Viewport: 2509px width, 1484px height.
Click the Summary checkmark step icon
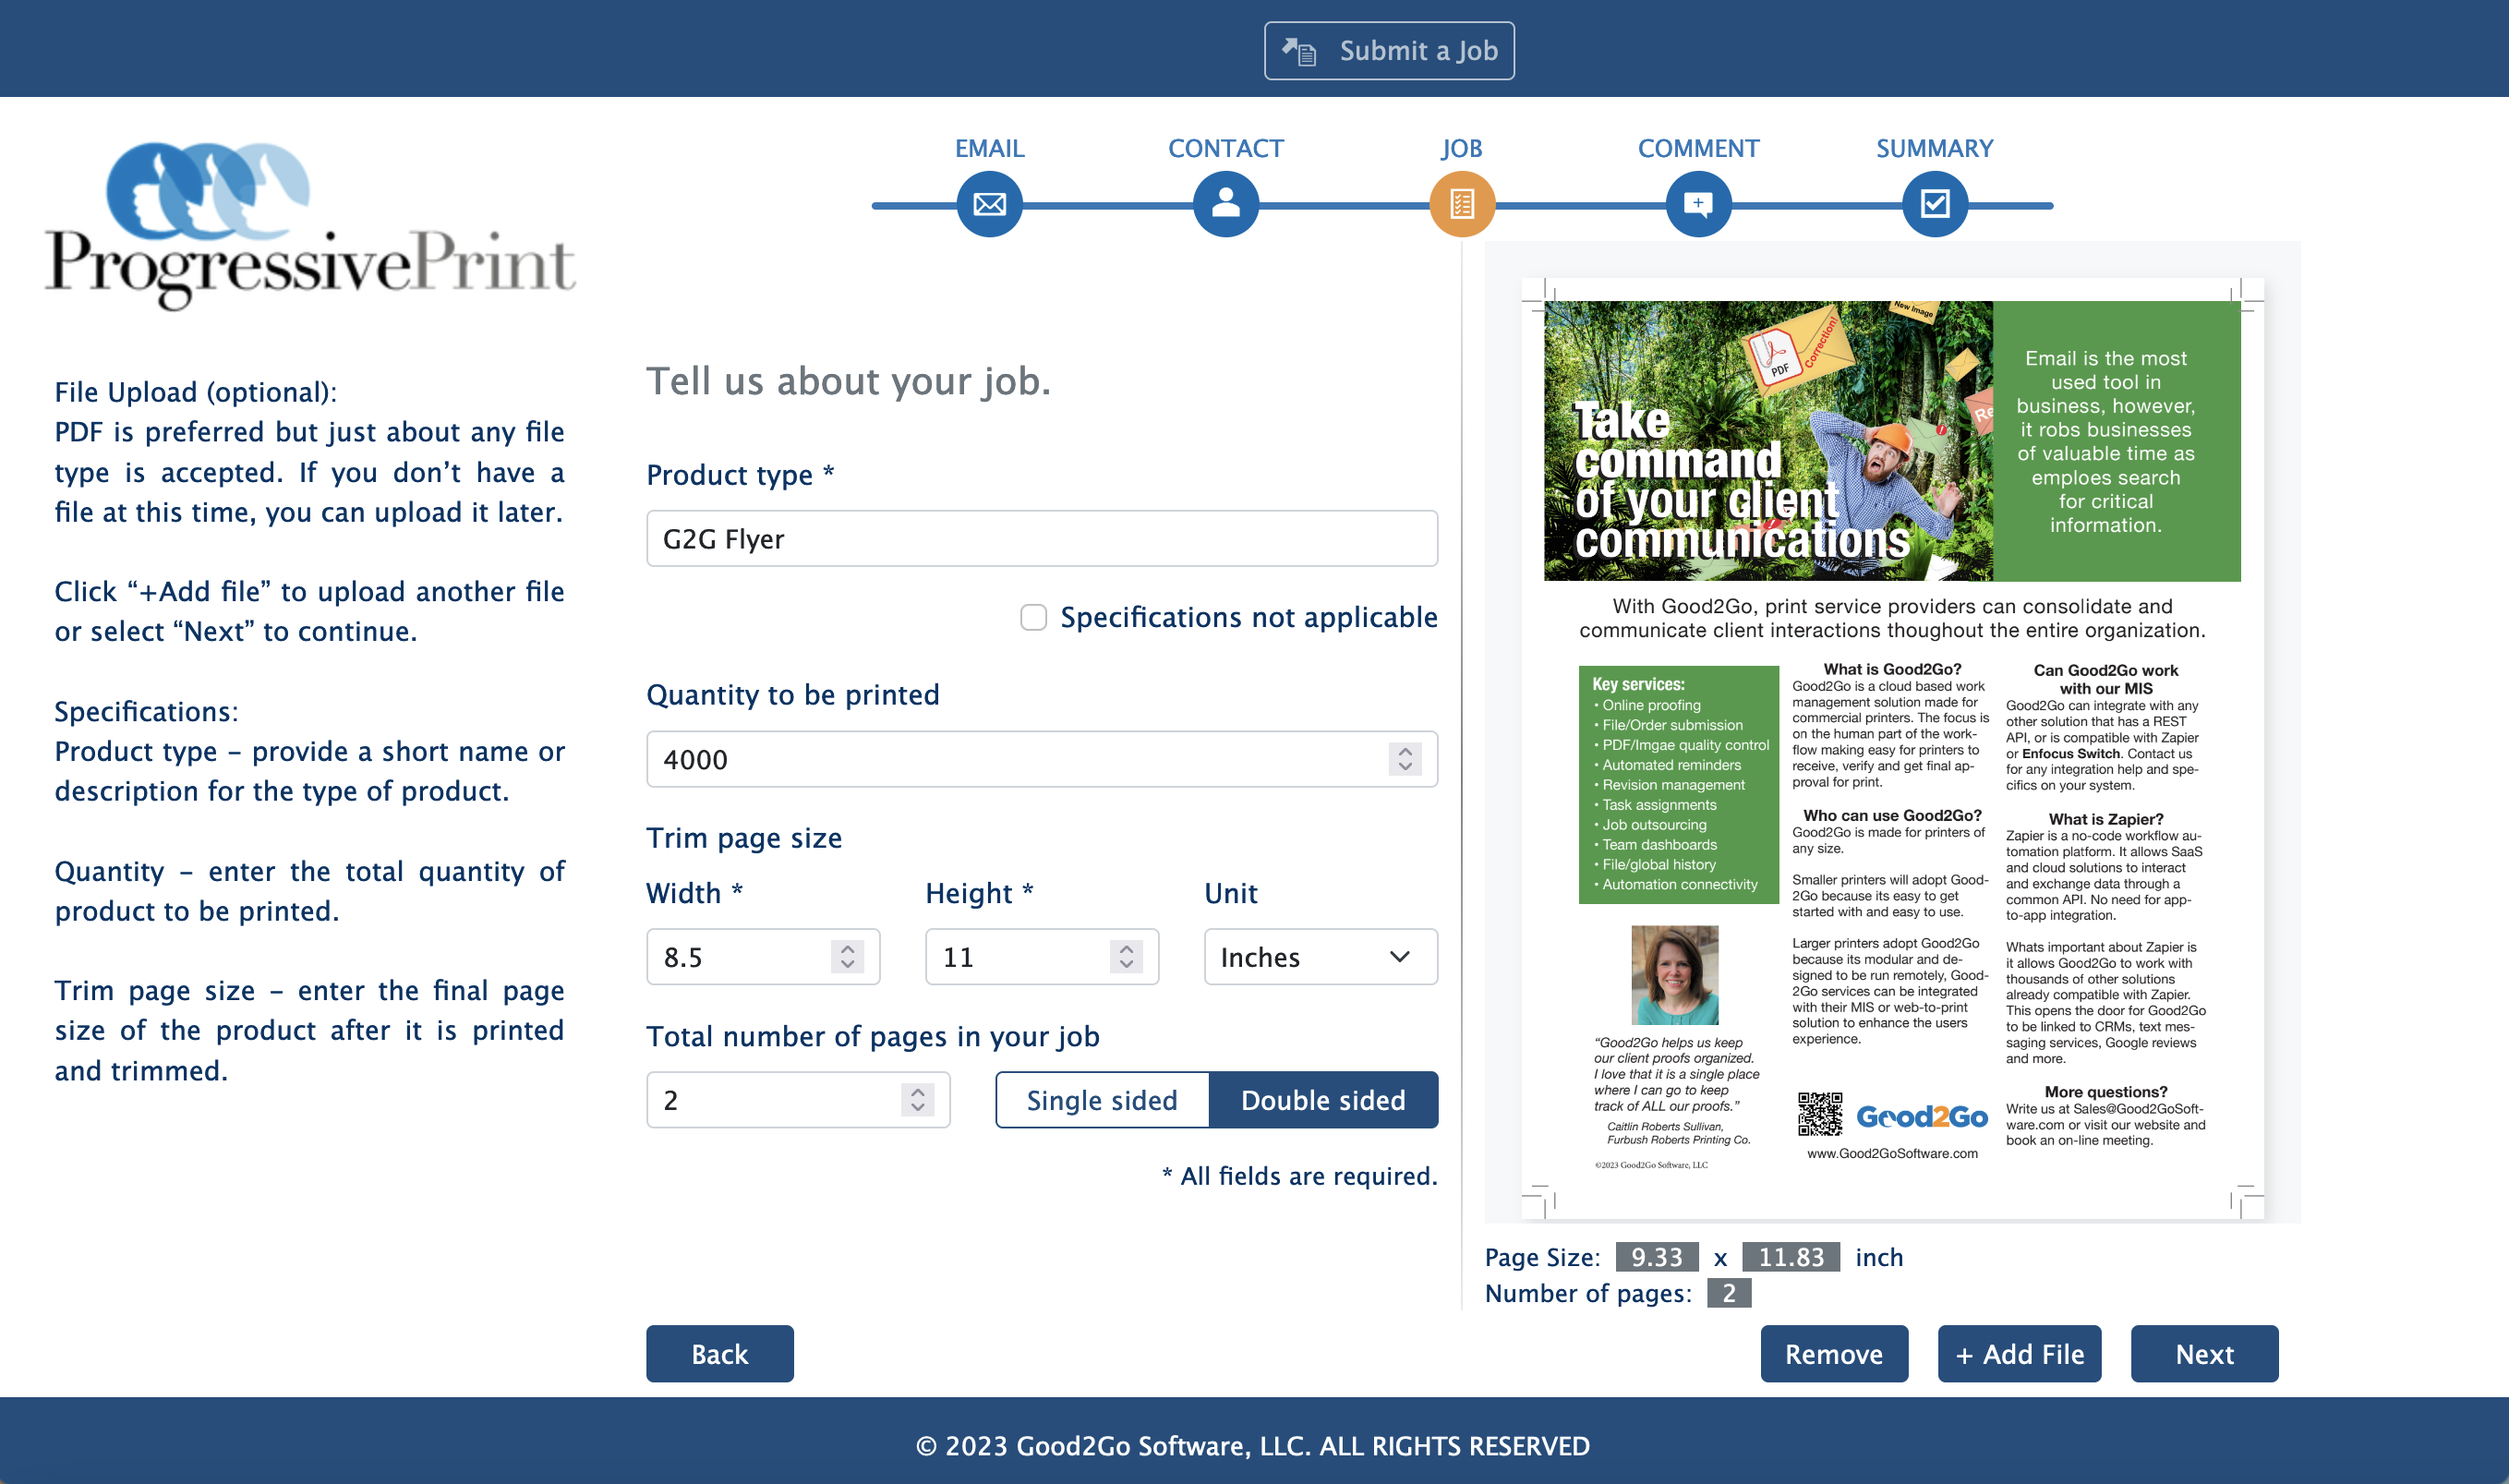pyautogui.click(x=1934, y=204)
